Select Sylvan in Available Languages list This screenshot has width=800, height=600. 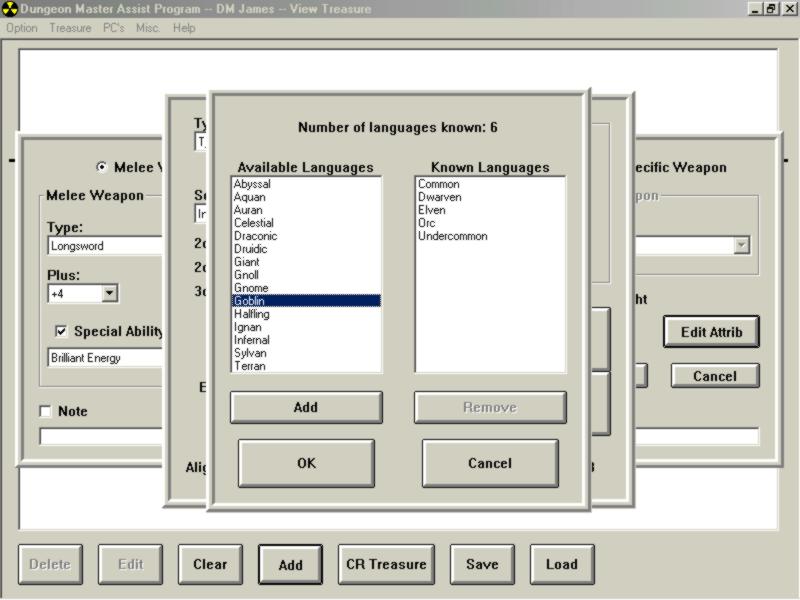pos(250,353)
